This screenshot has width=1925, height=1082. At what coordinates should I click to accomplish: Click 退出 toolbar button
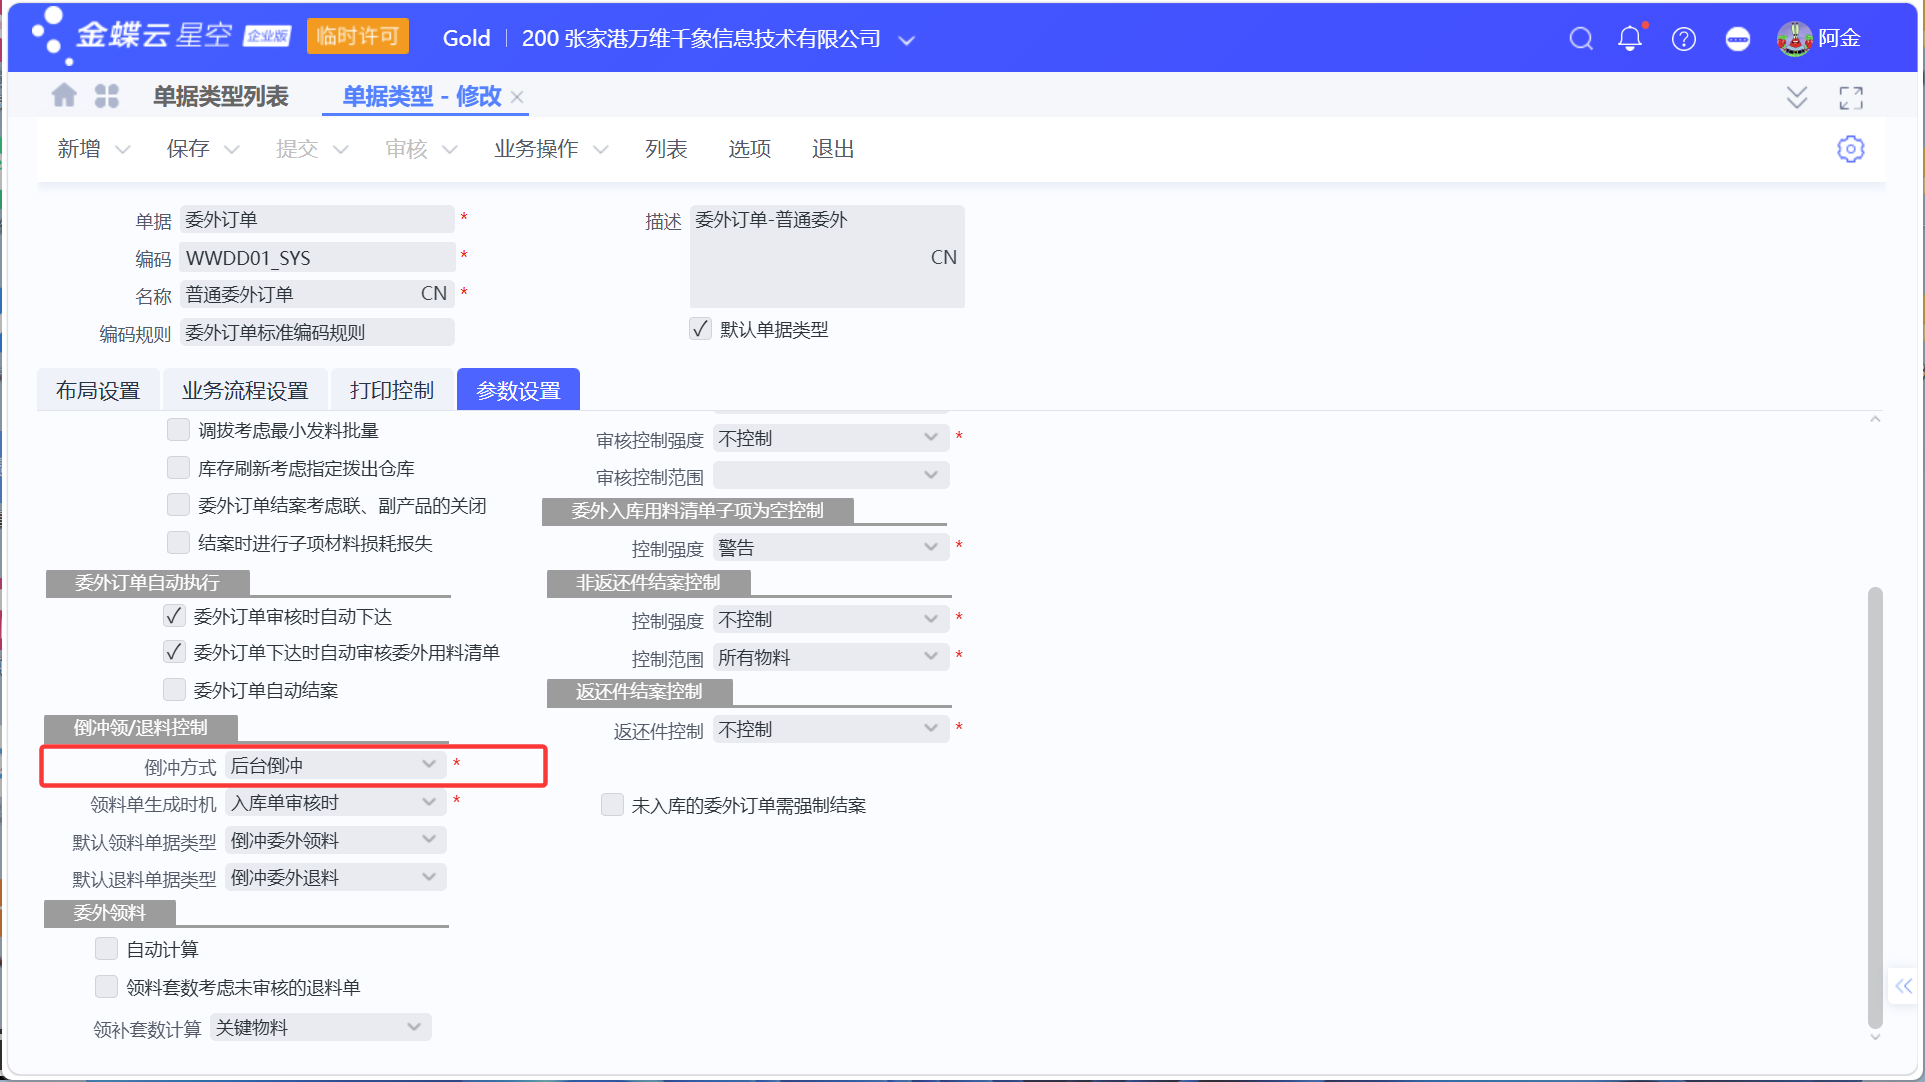pyautogui.click(x=832, y=149)
